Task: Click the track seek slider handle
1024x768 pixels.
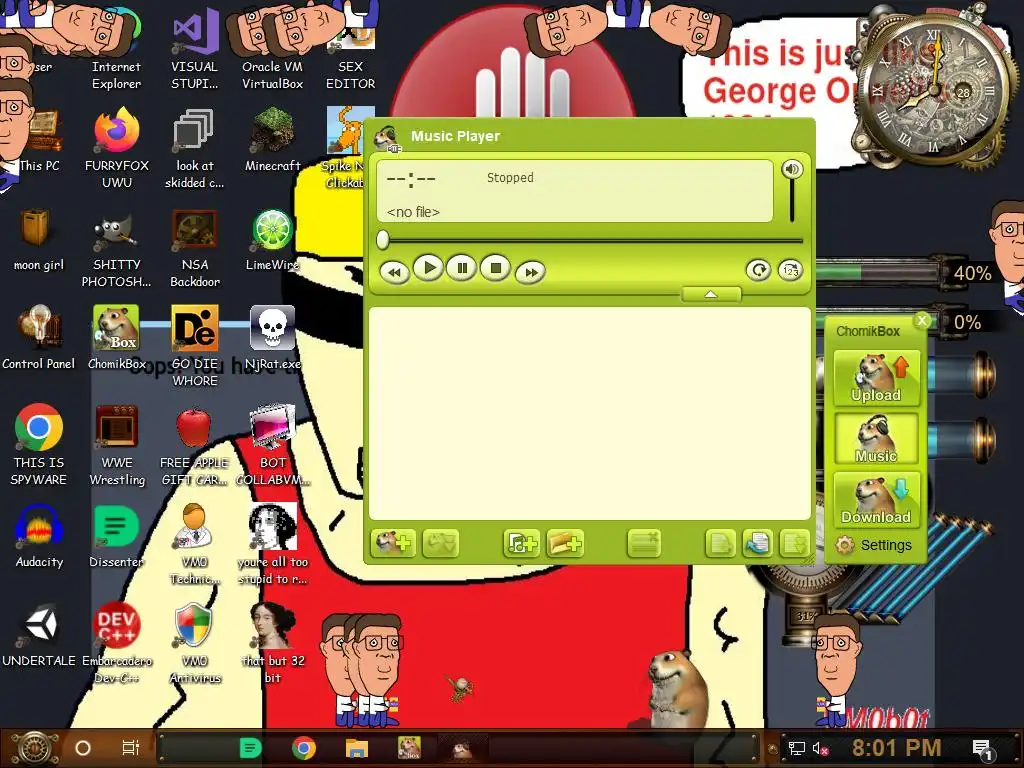Action: point(383,240)
